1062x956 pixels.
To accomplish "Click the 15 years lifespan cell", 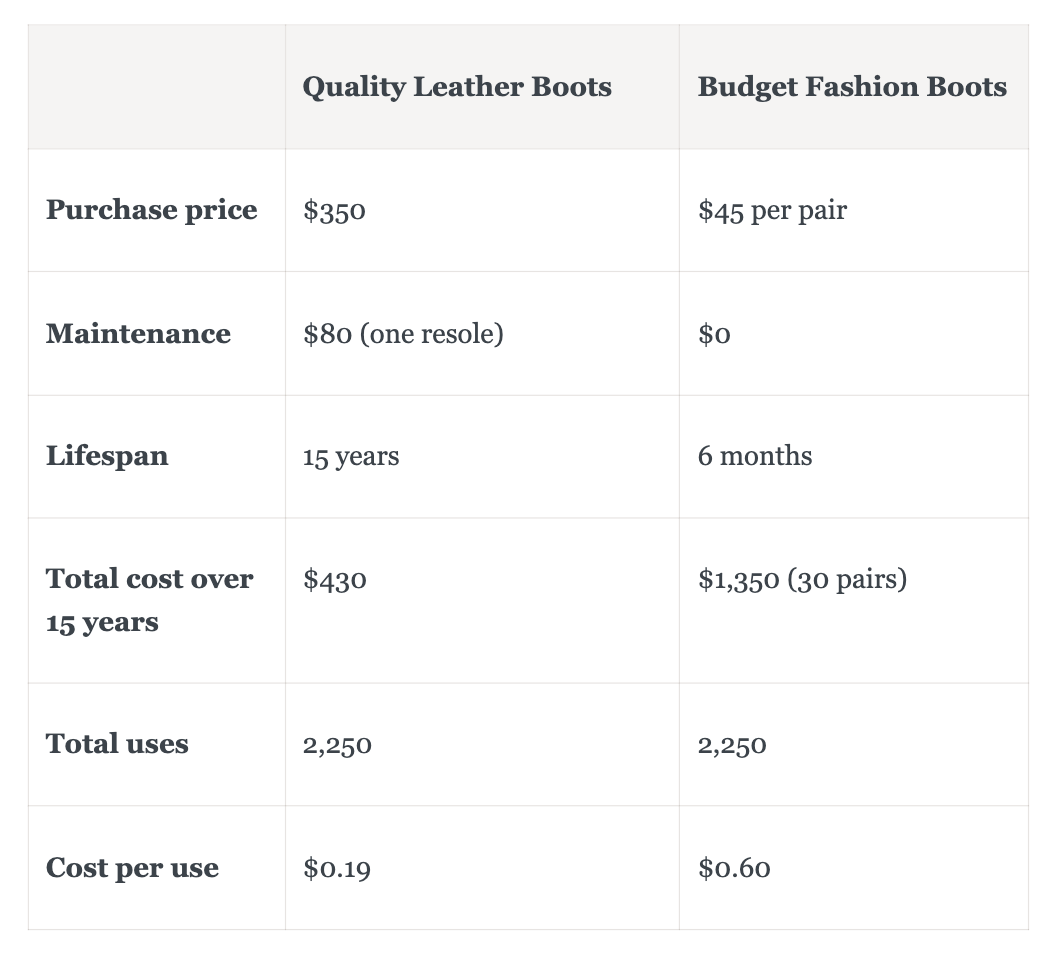I will tap(351, 456).
